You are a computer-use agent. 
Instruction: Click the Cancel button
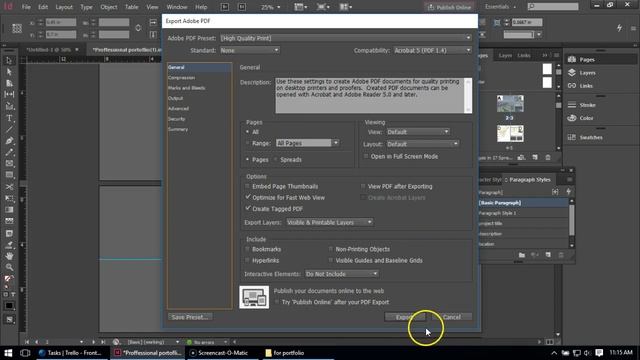click(x=452, y=317)
